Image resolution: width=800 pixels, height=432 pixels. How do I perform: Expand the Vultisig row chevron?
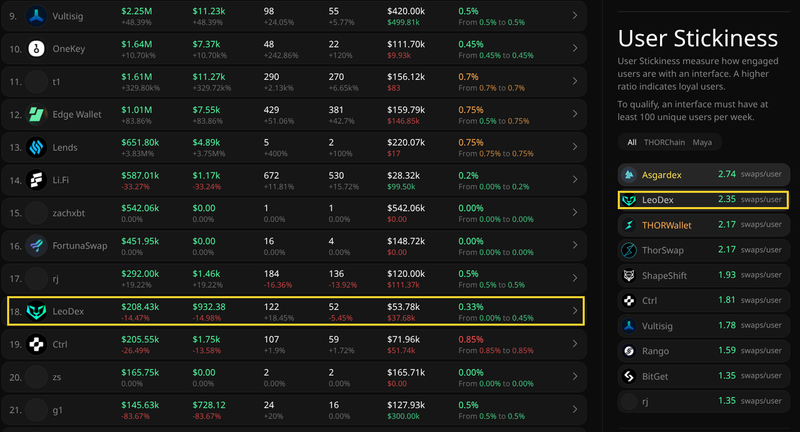coord(575,15)
